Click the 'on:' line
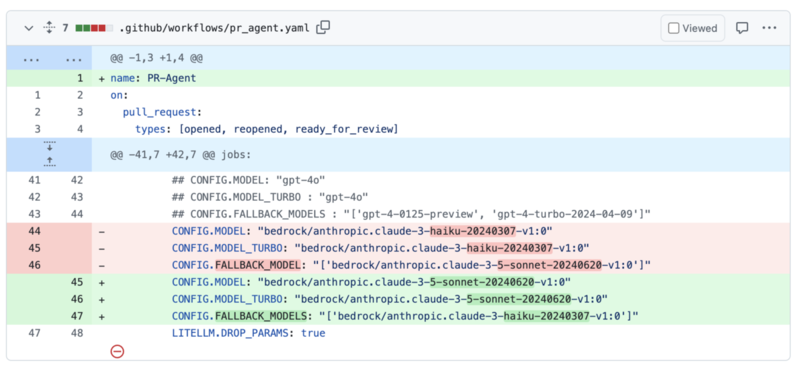The width and height of the screenshot is (800, 374). coord(119,95)
